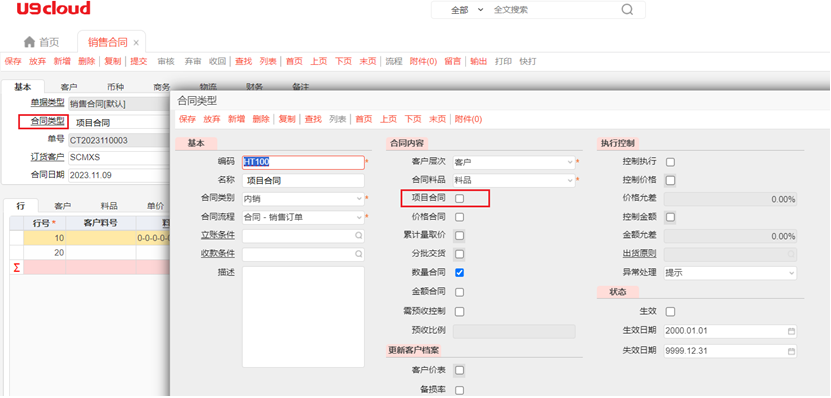Toggle the 累计量取价 checkbox
This screenshot has height=398, width=831.
(x=459, y=235)
